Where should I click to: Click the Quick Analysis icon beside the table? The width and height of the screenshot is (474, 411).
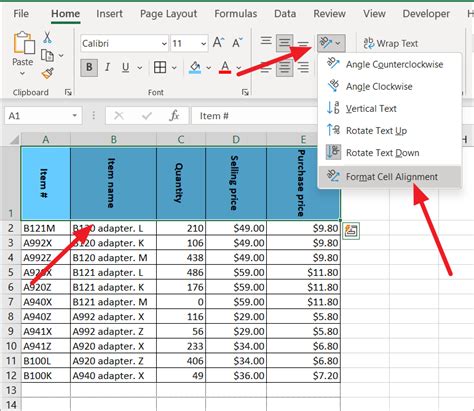pos(351,231)
